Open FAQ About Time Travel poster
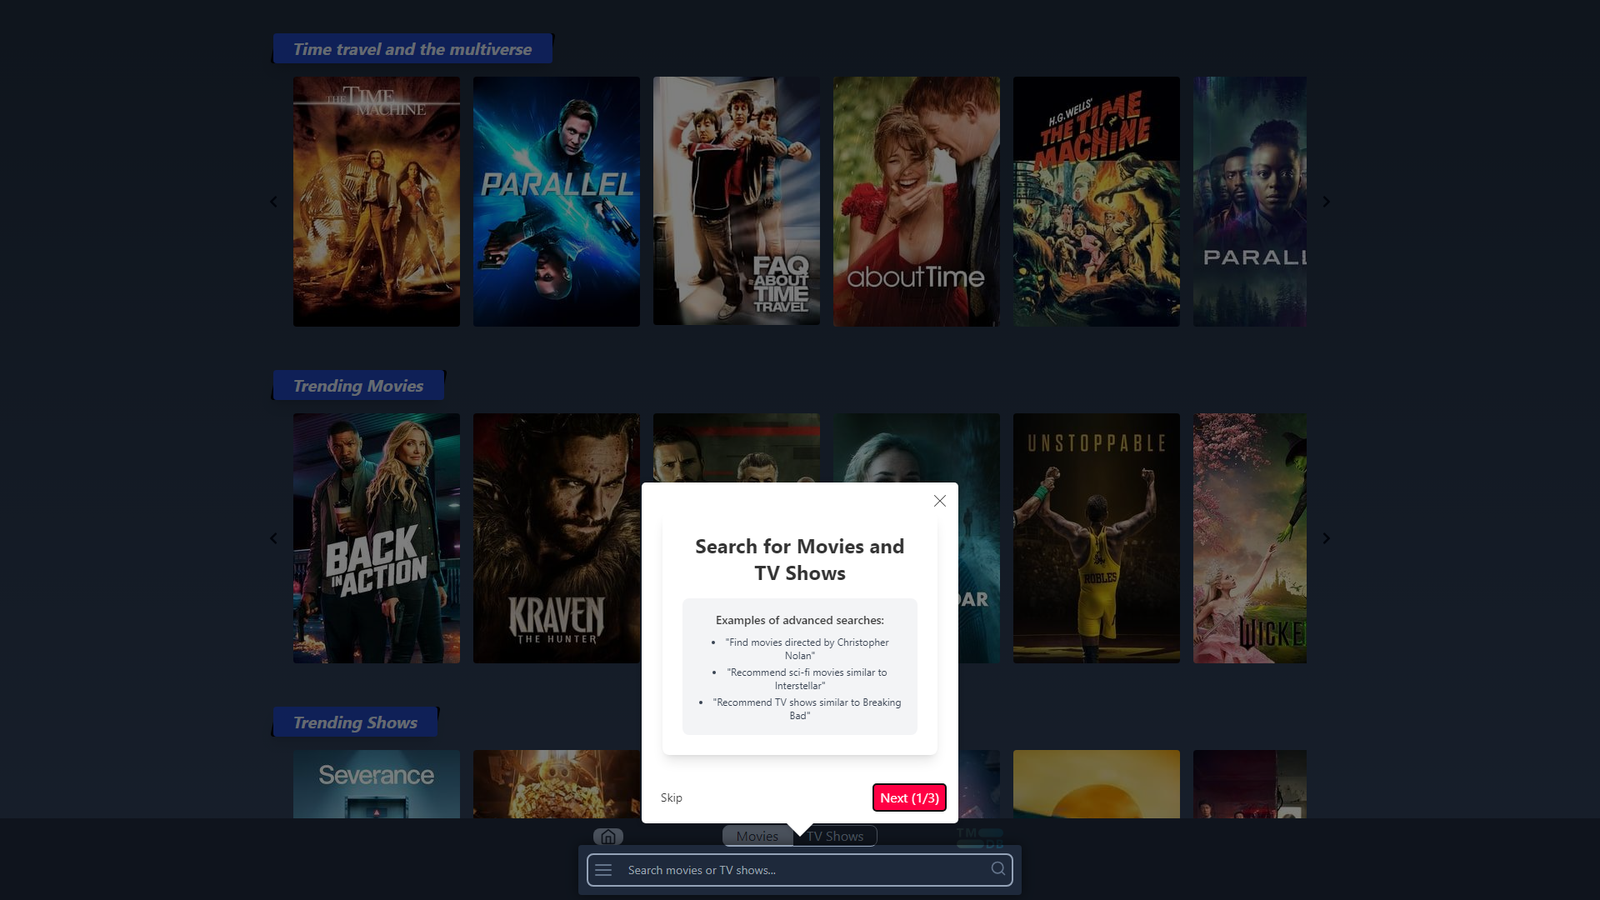This screenshot has width=1600, height=900. coord(736,202)
